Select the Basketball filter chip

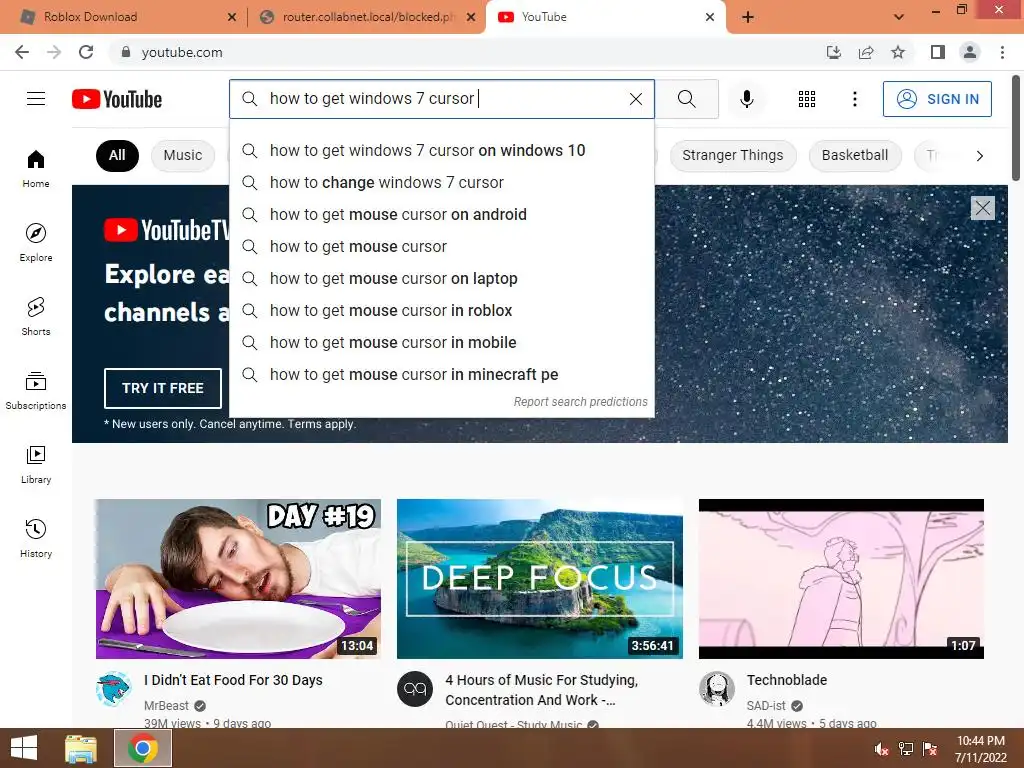click(x=855, y=155)
